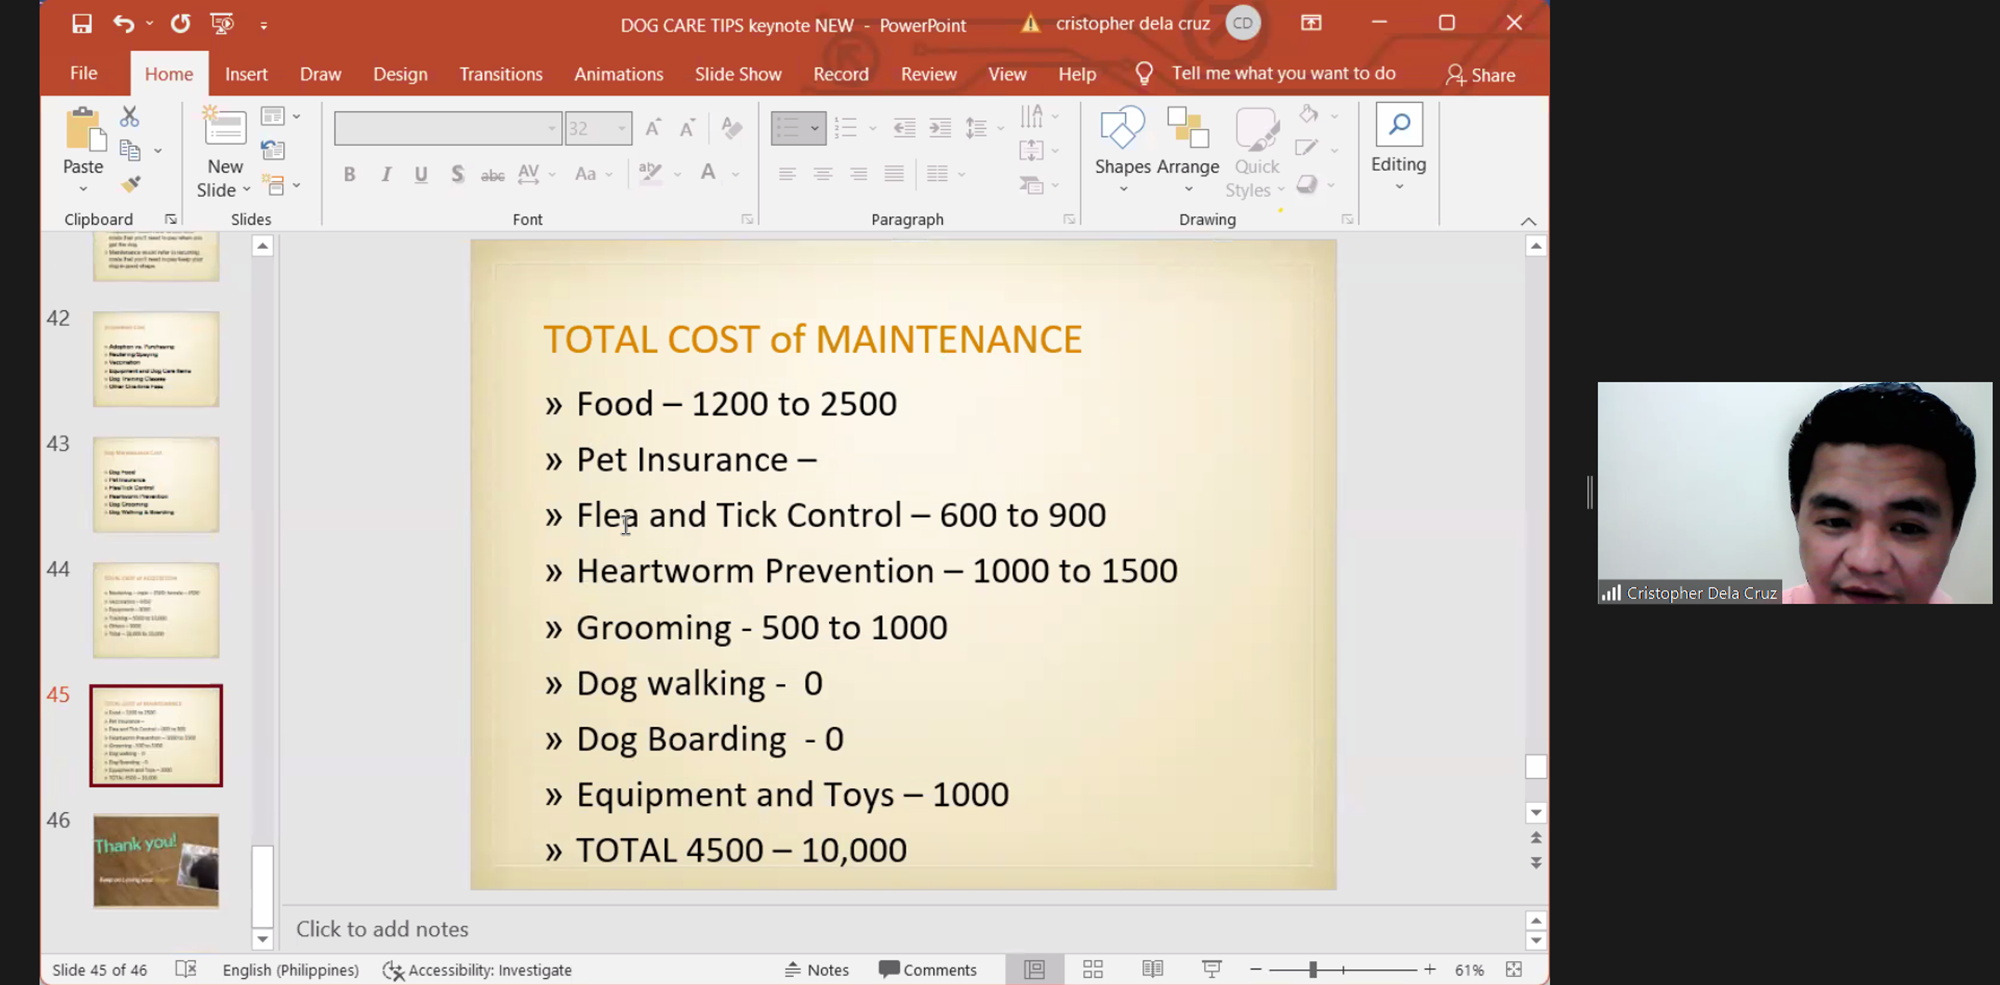Viewport: 2000px width, 985px height.
Task: Toggle the Notes pane
Action: (x=817, y=969)
